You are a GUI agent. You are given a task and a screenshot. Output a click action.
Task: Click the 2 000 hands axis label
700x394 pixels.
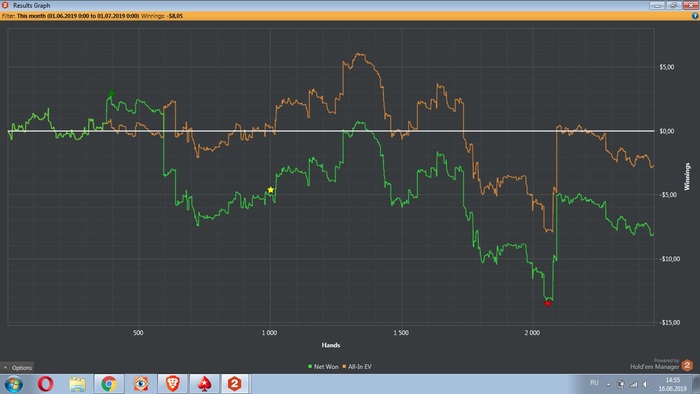tap(532, 333)
